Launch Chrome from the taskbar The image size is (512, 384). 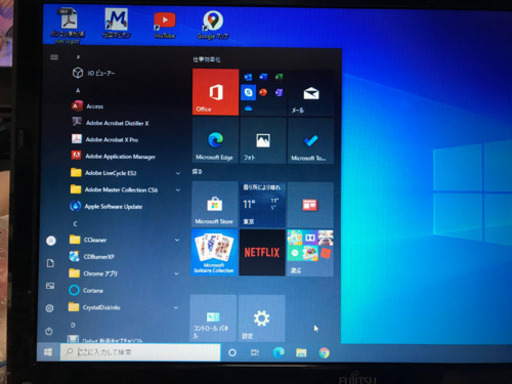pos(324,353)
